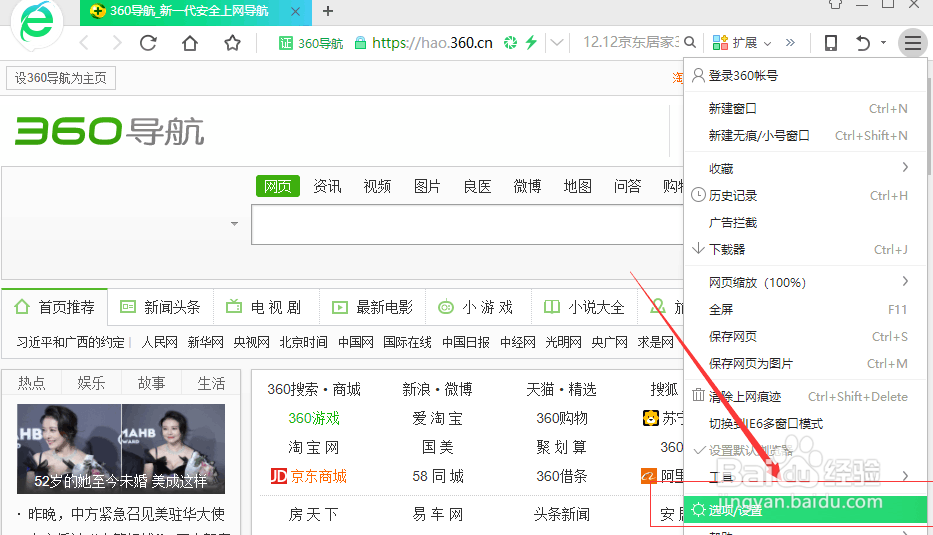Click the search magnifier icon

click(690, 42)
